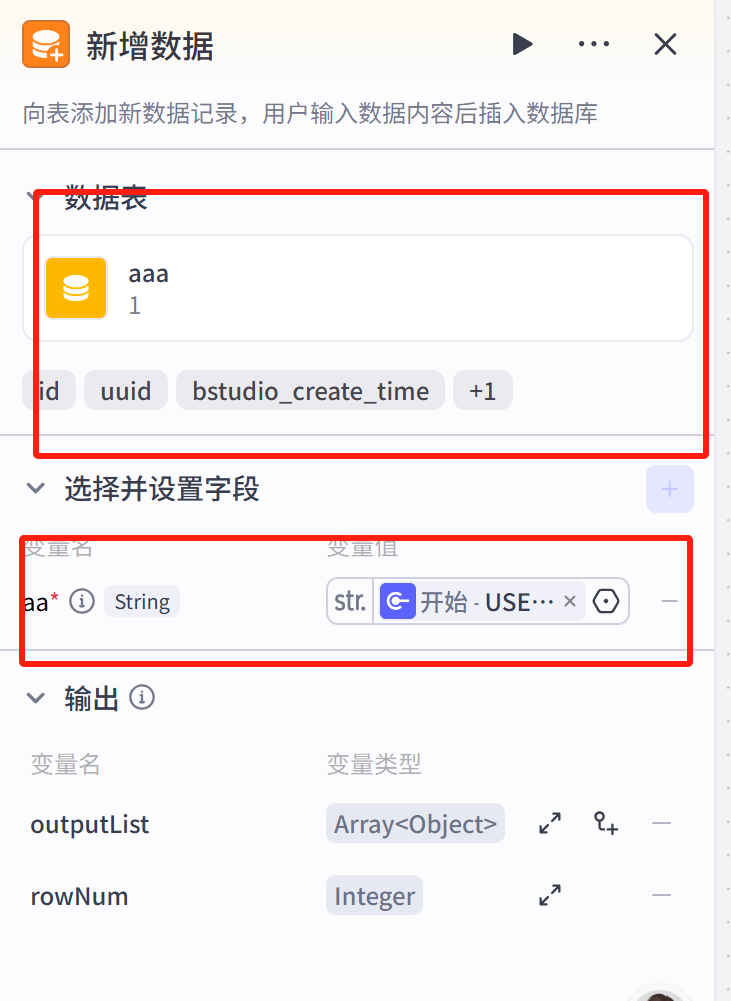Collapse the 选择并设置字段 section

[36, 489]
